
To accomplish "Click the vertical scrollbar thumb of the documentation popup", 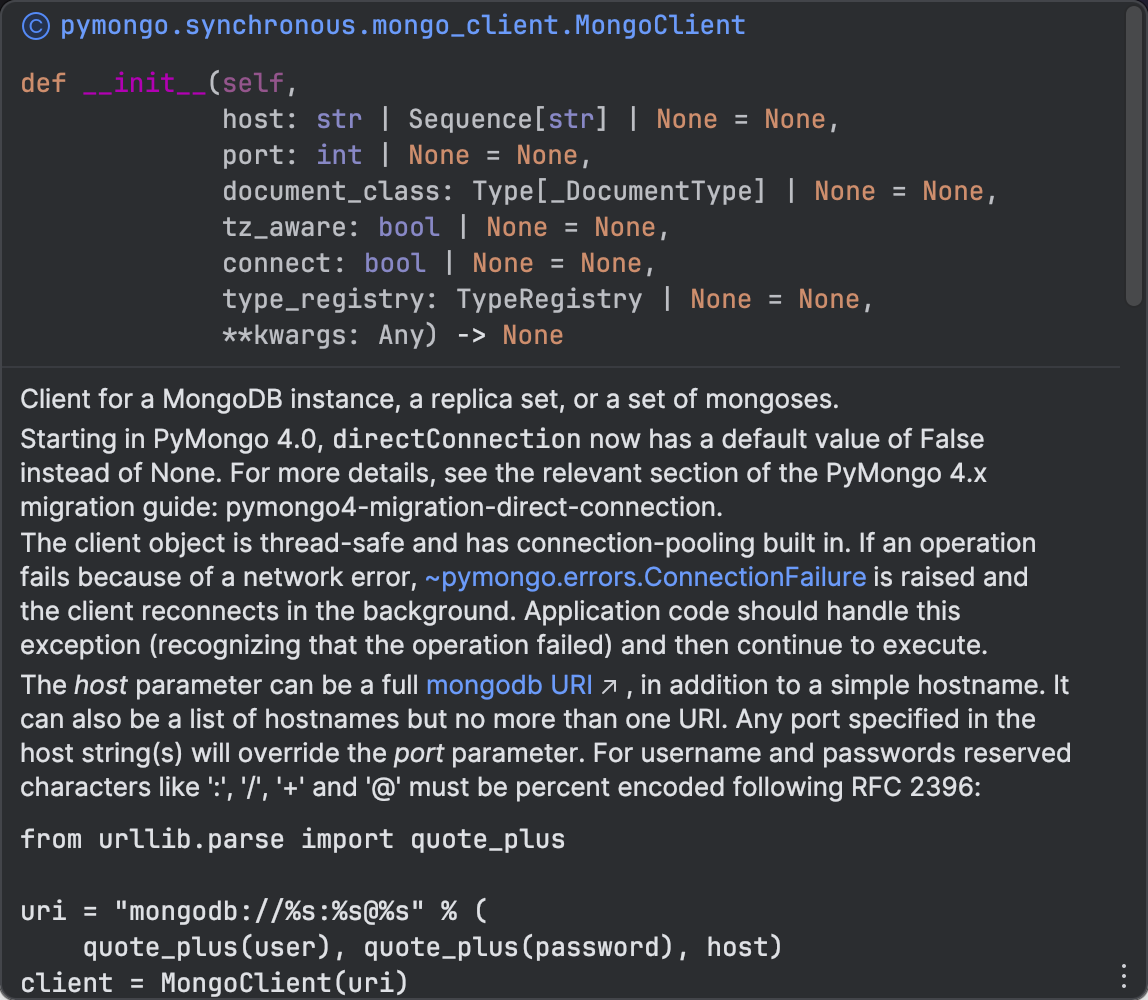I will [x=1133, y=155].
